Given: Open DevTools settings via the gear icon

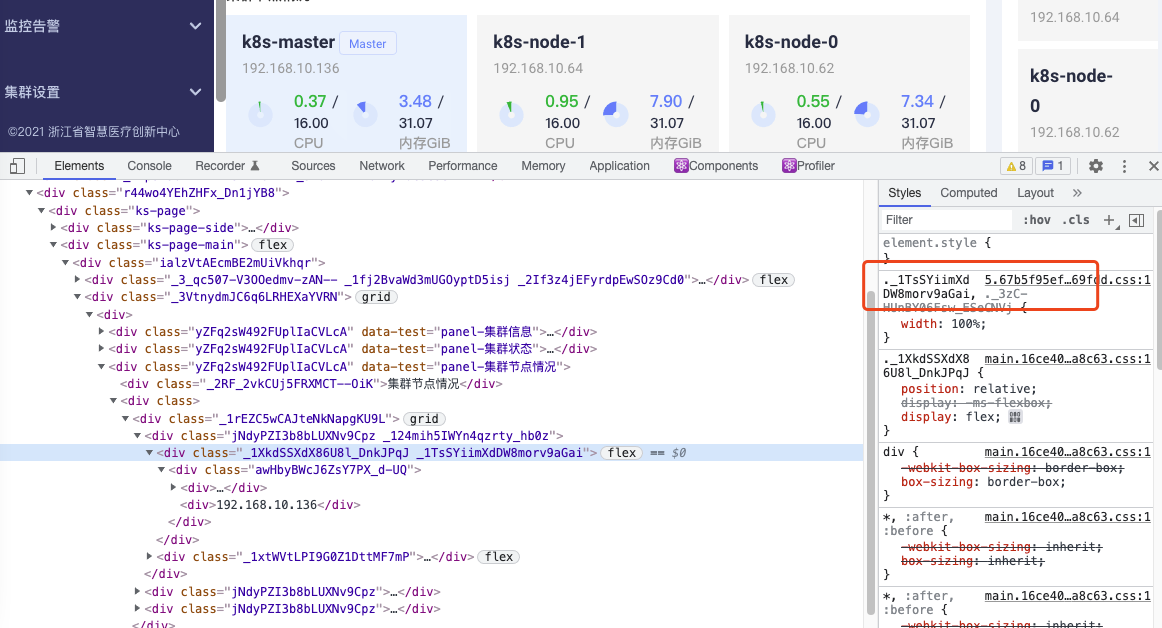Looking at the screenshot, I should pos(1096,165).
